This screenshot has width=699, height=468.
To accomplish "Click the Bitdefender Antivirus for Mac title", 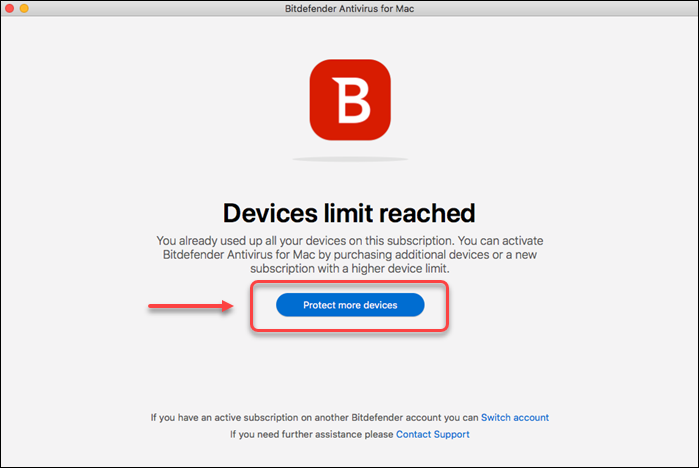I will [350, 8].
